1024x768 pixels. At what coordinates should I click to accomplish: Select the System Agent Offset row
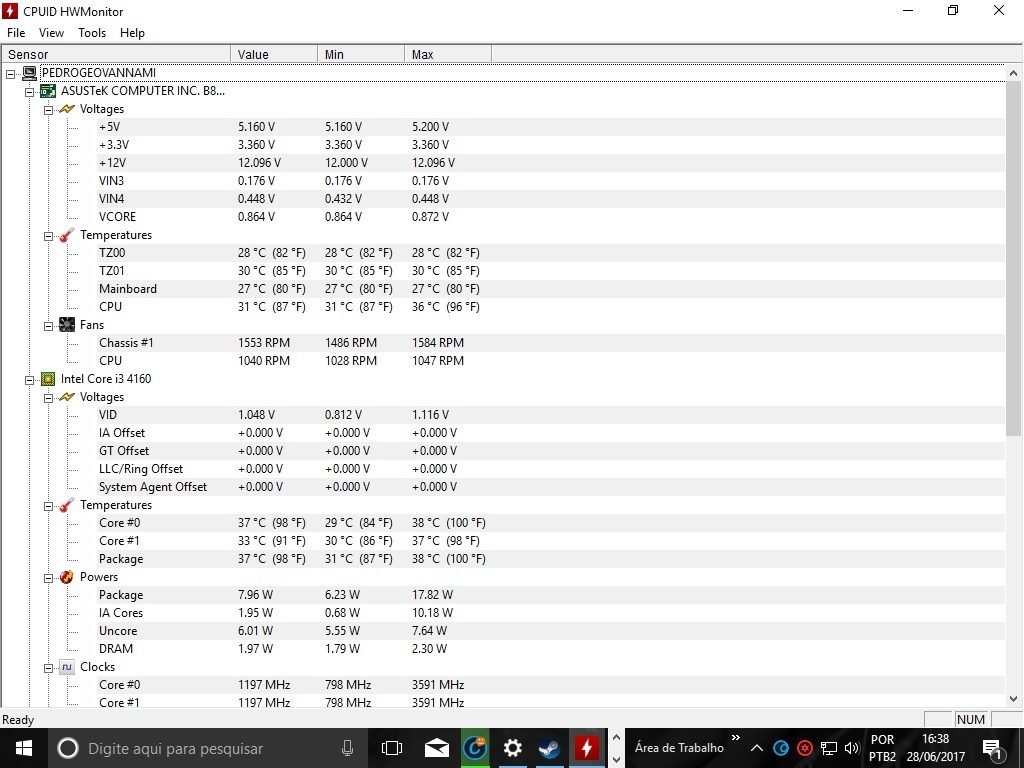(551, 487)
